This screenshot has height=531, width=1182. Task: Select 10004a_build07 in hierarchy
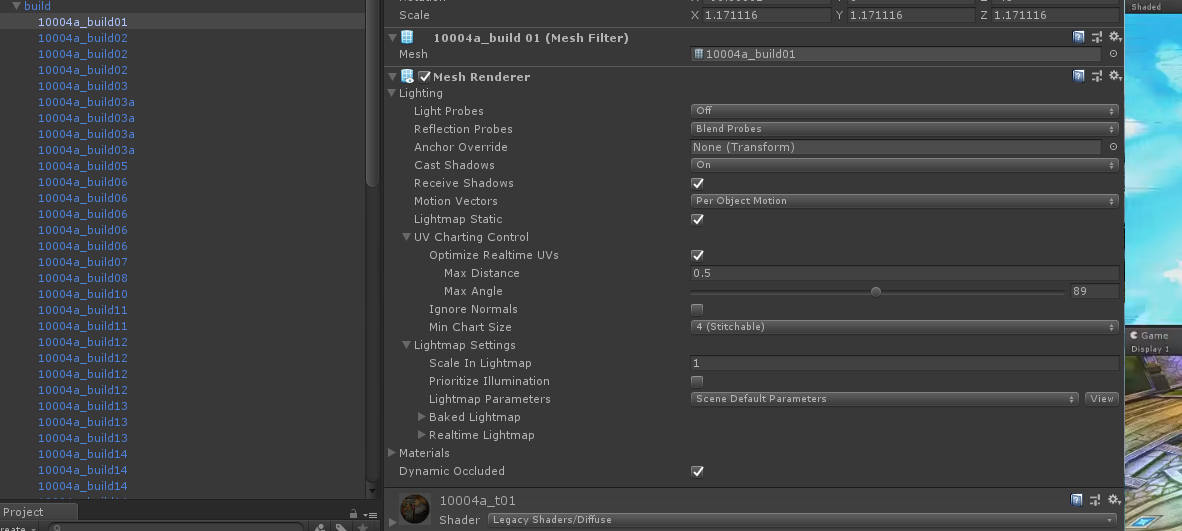click(83, 262)
